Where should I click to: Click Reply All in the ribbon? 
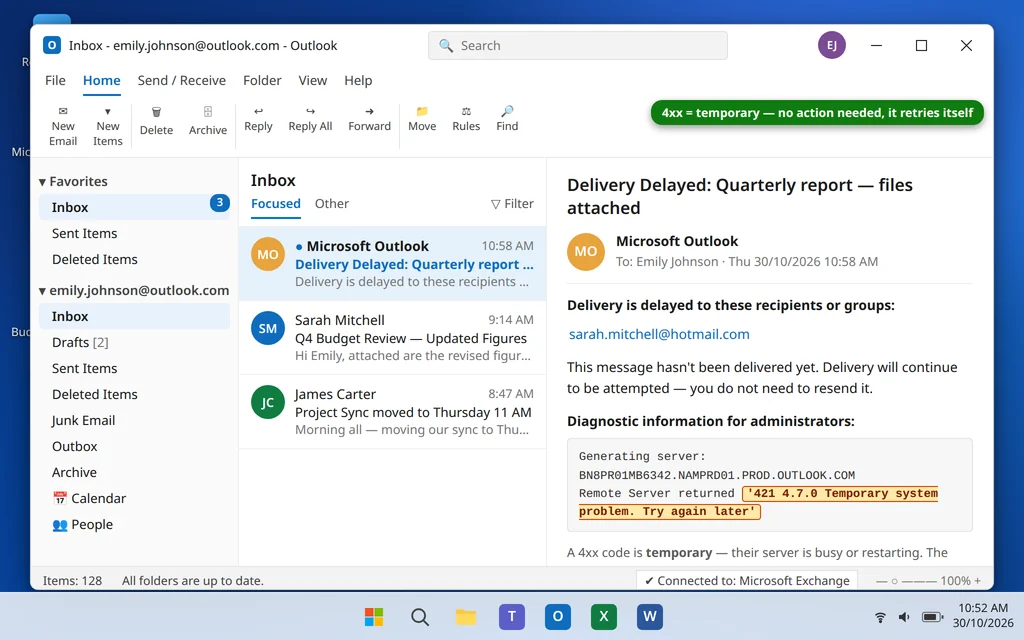pos(310,120)
